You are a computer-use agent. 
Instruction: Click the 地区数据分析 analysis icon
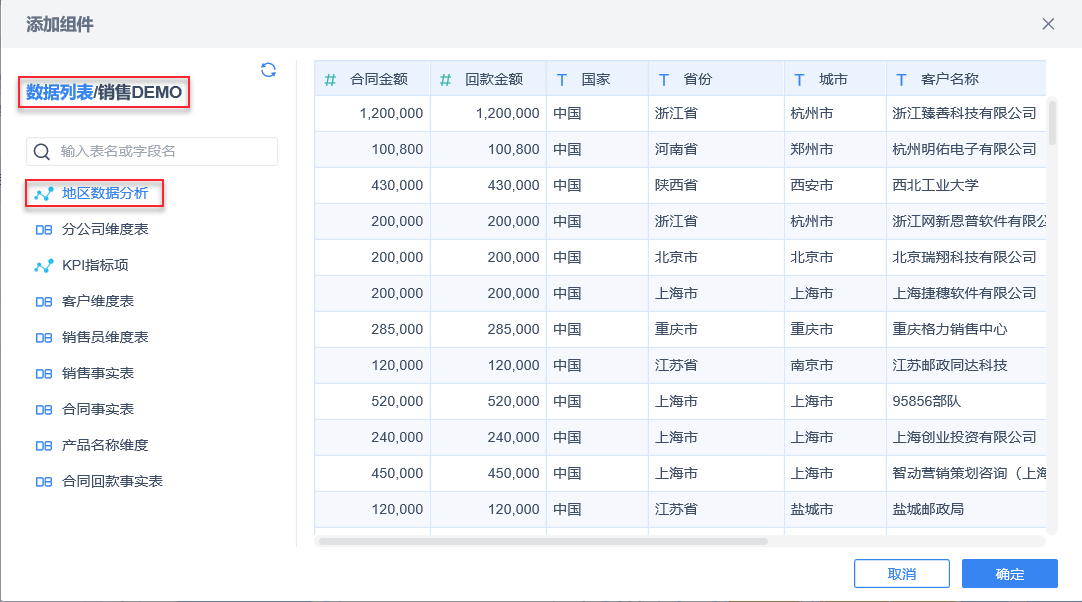pos(43,193)
